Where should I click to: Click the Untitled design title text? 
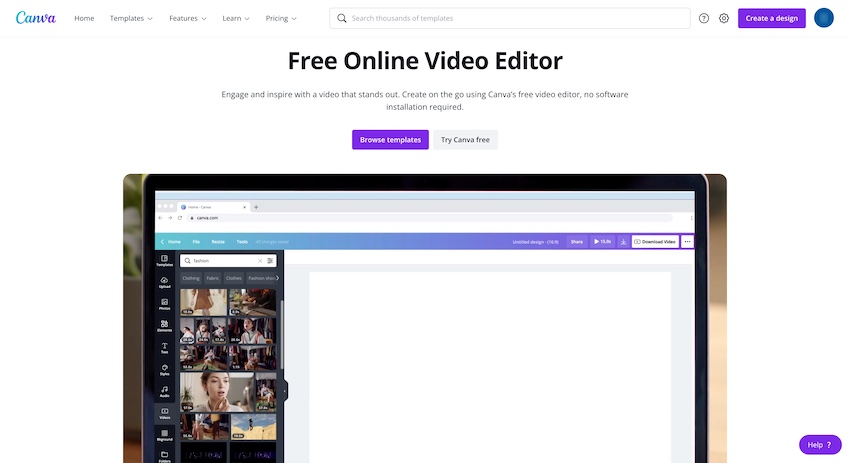[536, 242]
